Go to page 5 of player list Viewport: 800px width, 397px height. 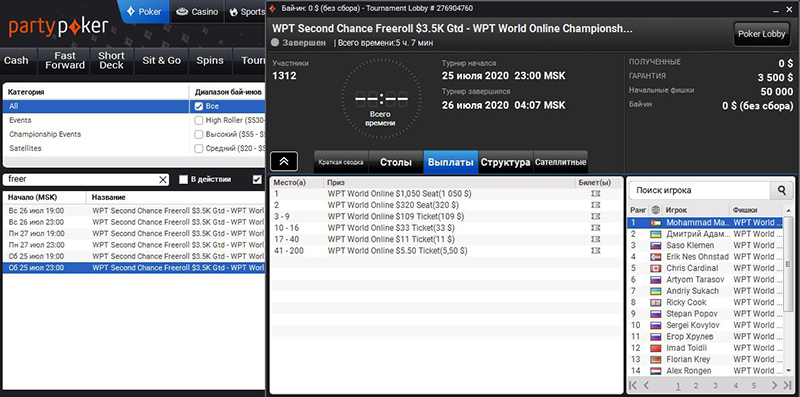tap(754, 386)
